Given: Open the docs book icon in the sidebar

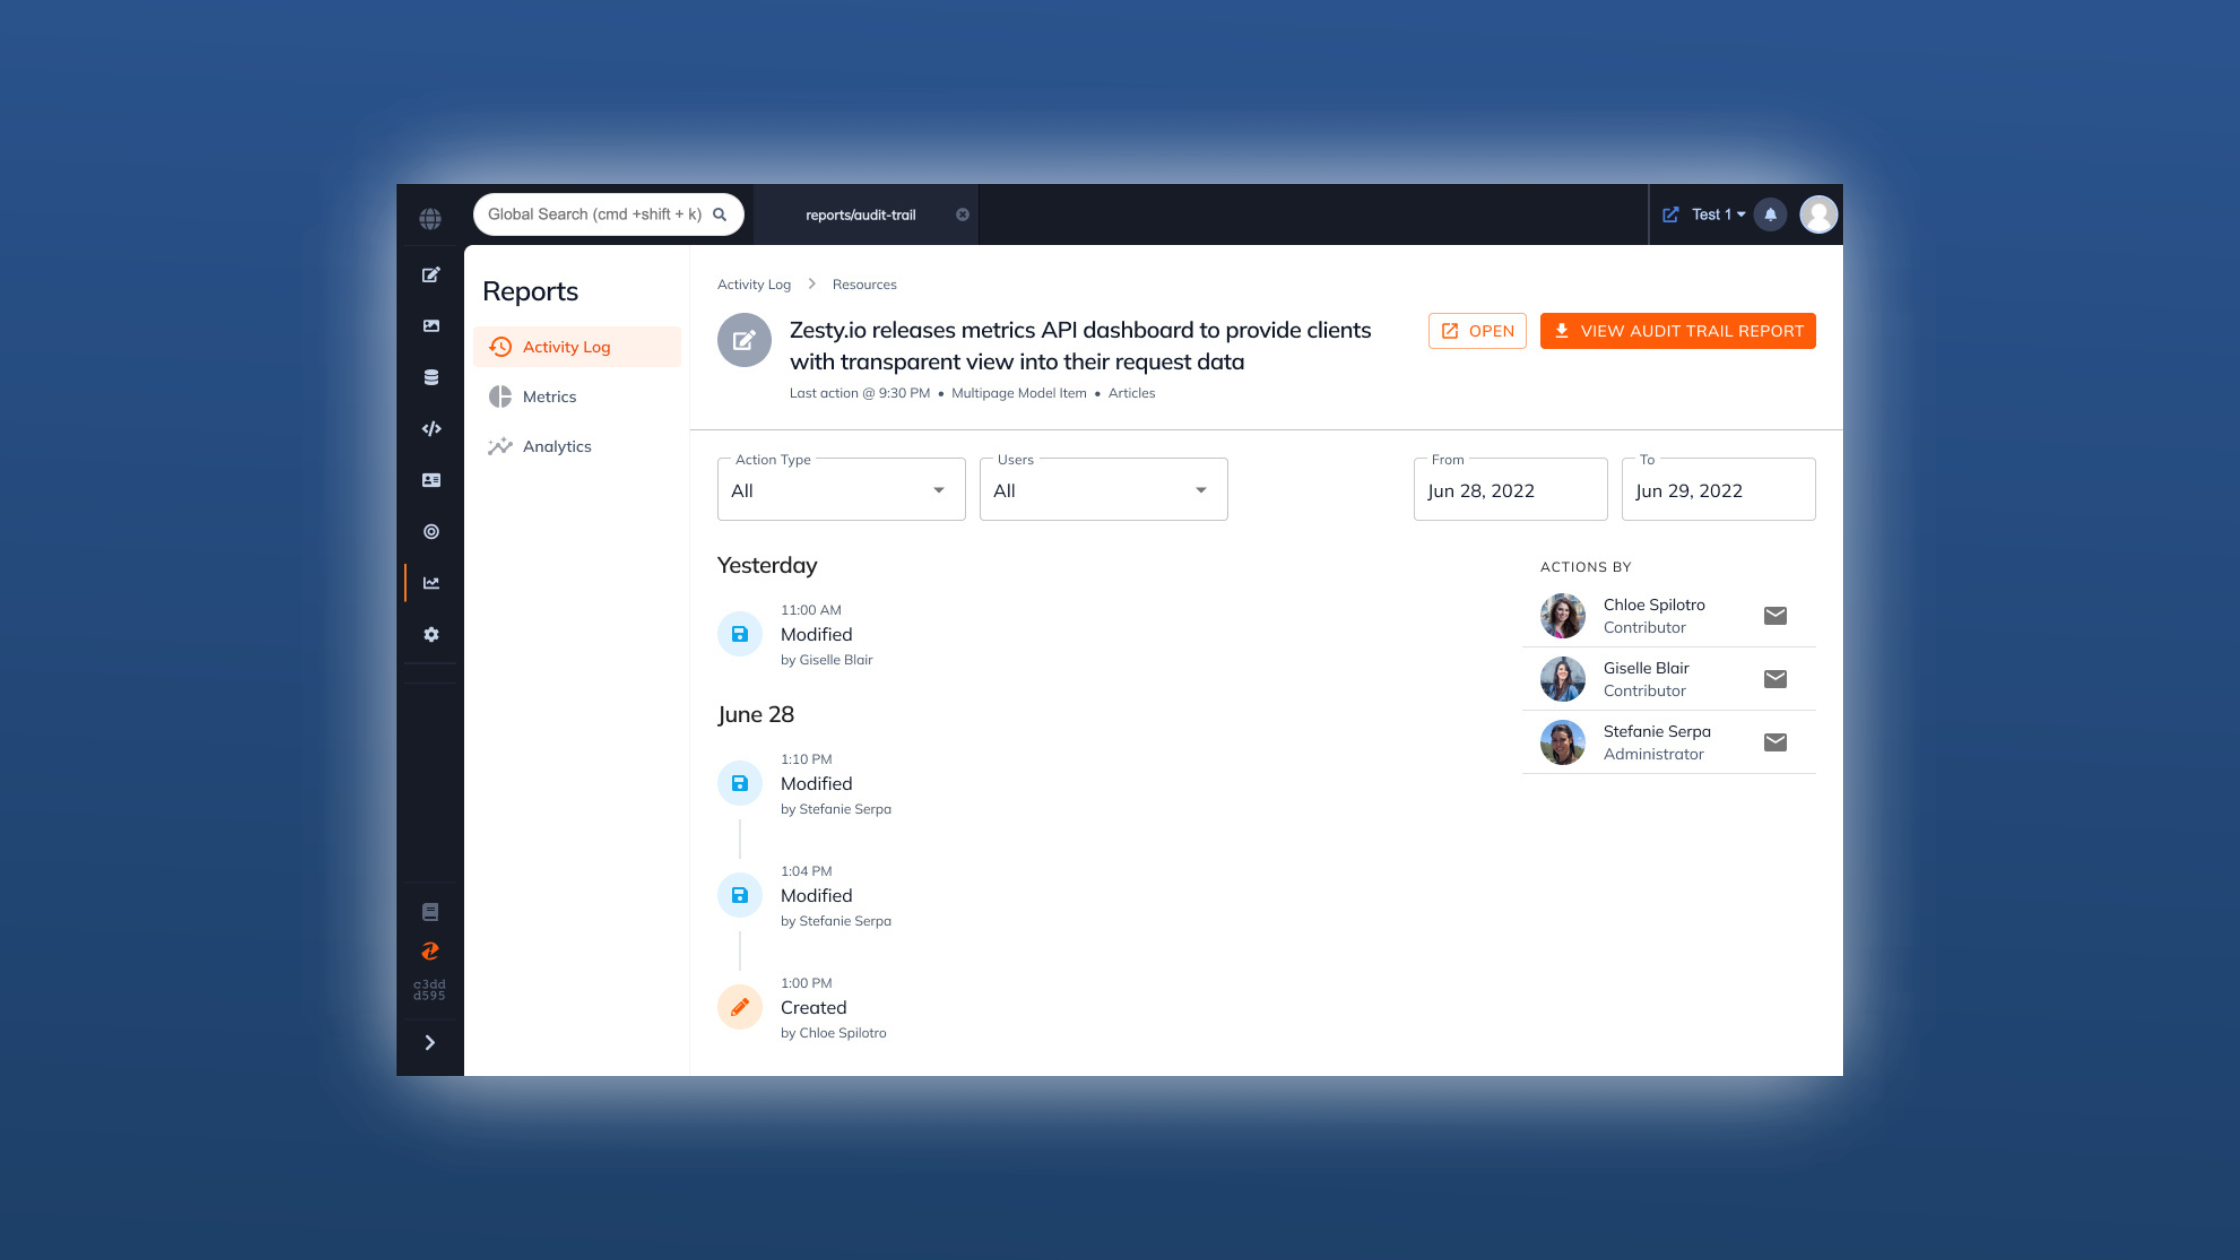Looking at the screenshot, I should 430,912.
